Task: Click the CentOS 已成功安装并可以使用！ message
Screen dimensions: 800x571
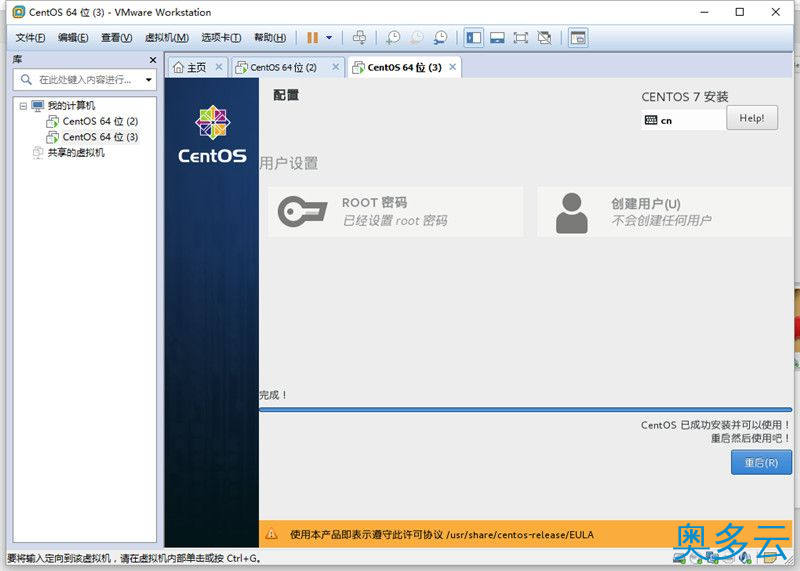Action: (715, 425)
